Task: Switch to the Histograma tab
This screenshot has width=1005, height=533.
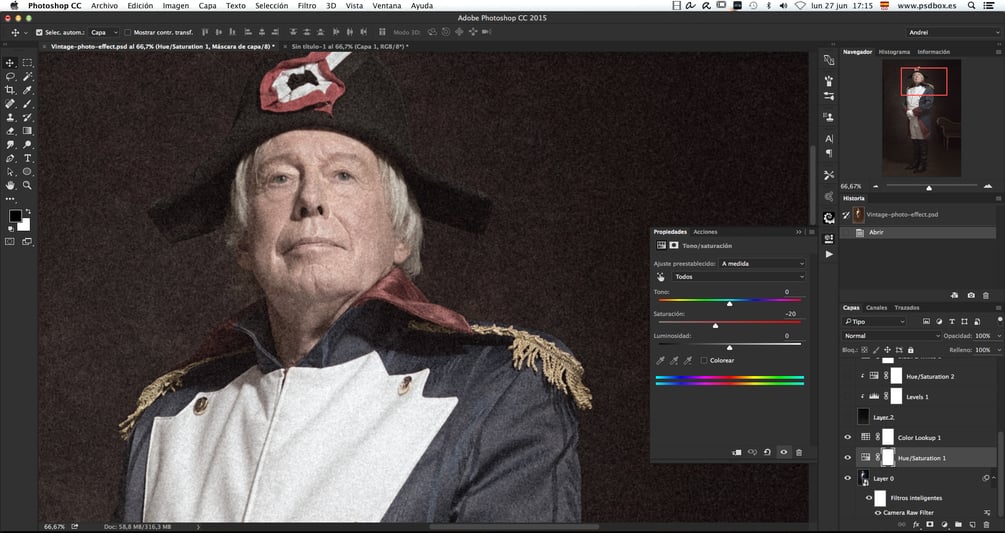Action: (894, 52)
